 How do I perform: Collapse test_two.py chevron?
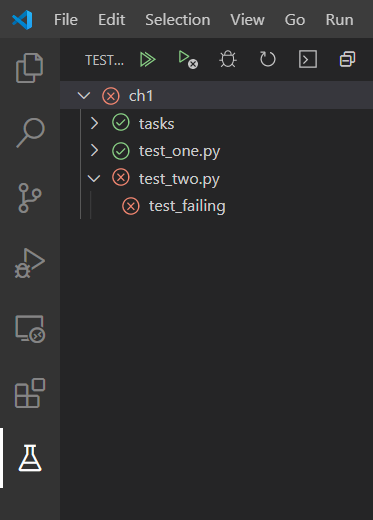point(94,178)
